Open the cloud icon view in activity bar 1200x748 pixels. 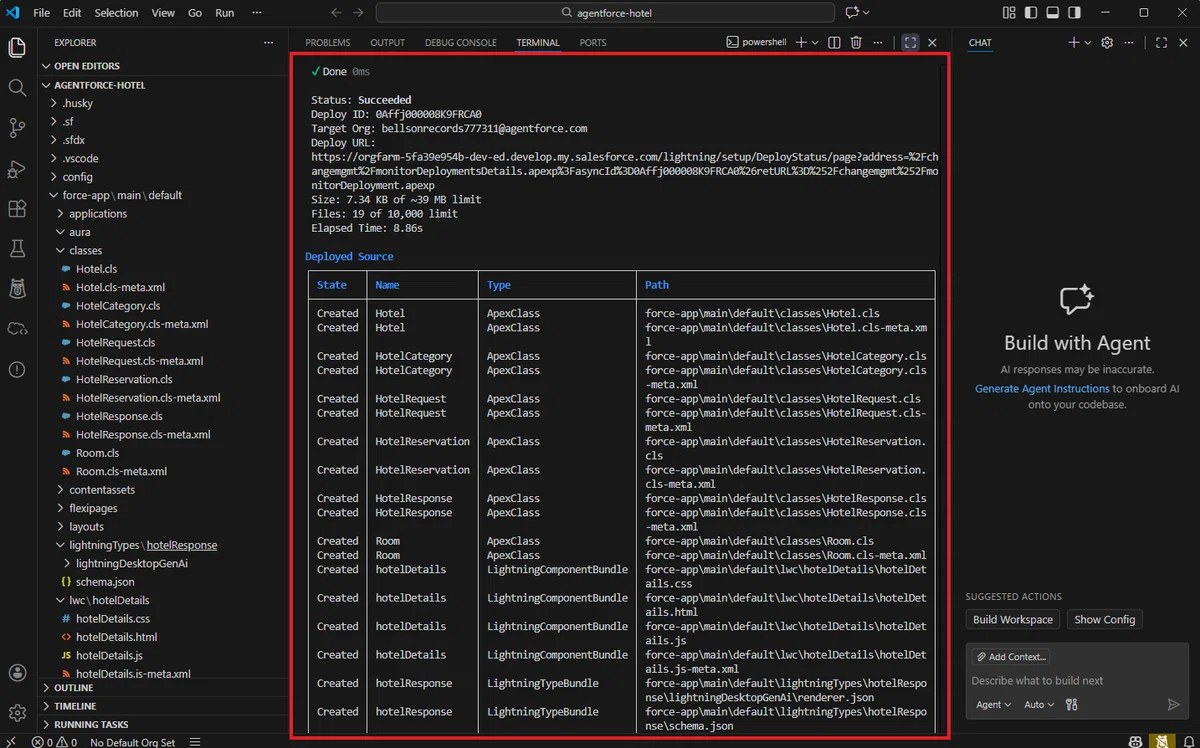coord(17,329)
